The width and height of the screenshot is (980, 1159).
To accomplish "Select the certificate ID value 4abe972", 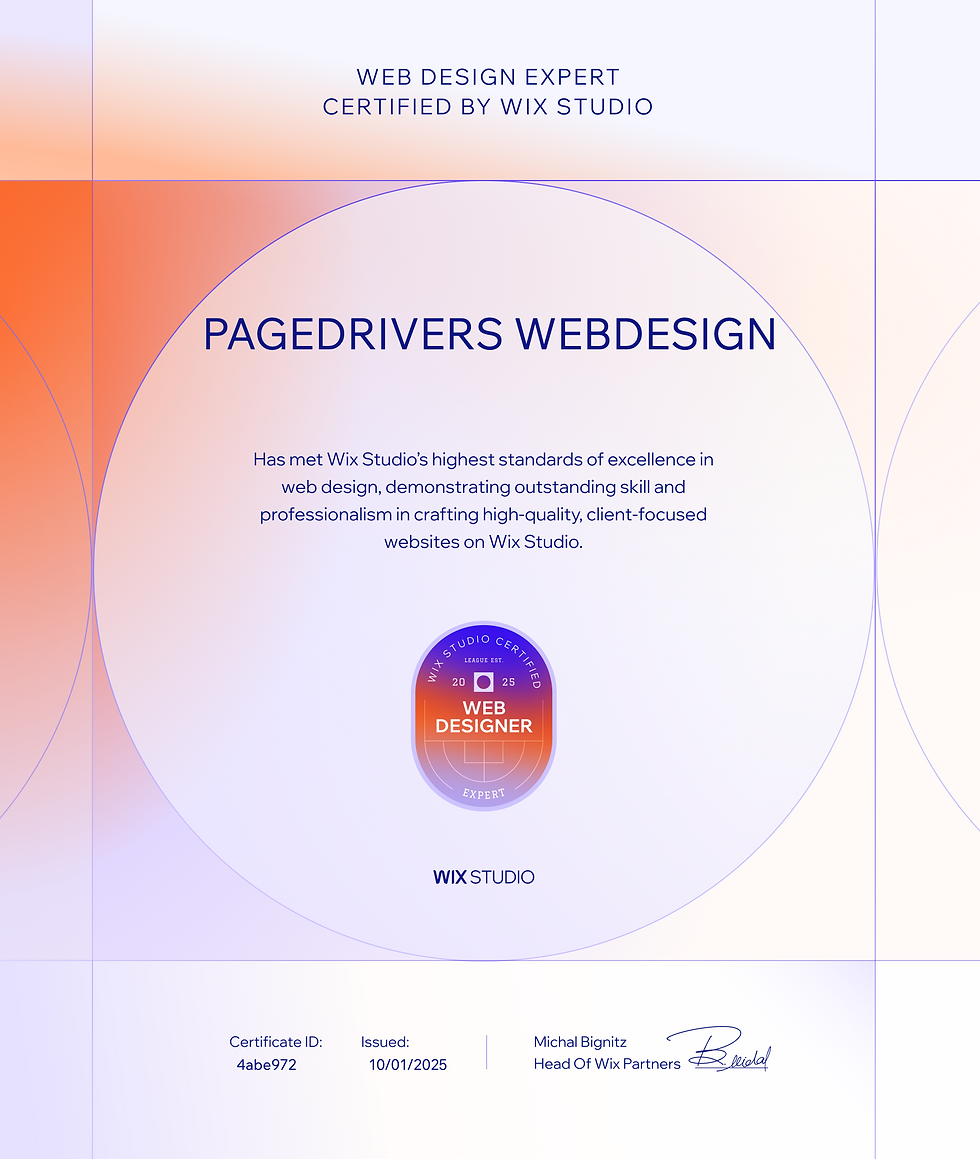I will tap(267, 1065).
